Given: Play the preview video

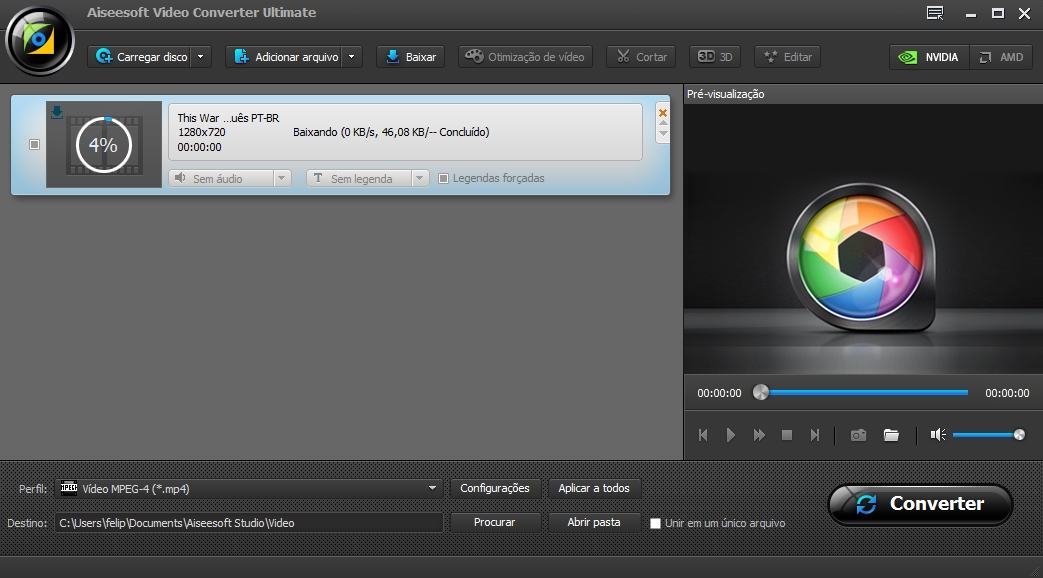Looking at the screenshot, I should coord(731,435).
